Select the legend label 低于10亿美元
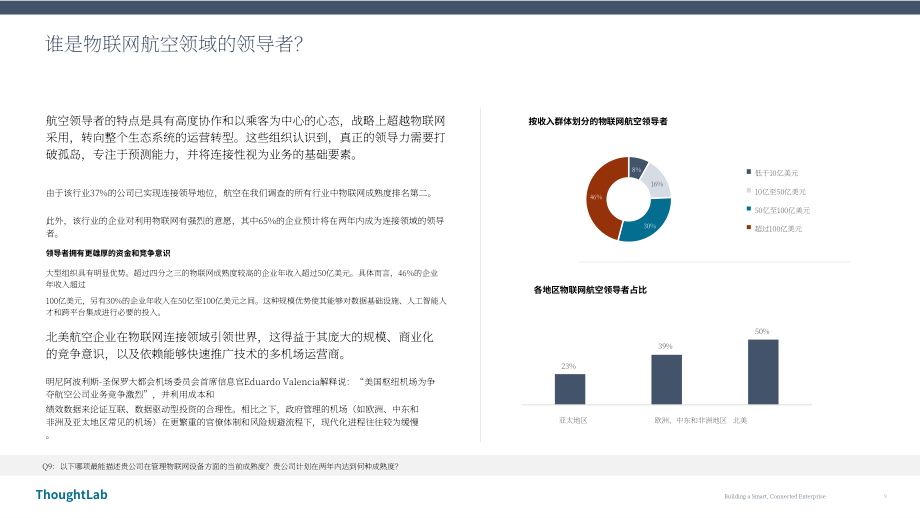 pyautogui.click(x=776, y=173)
